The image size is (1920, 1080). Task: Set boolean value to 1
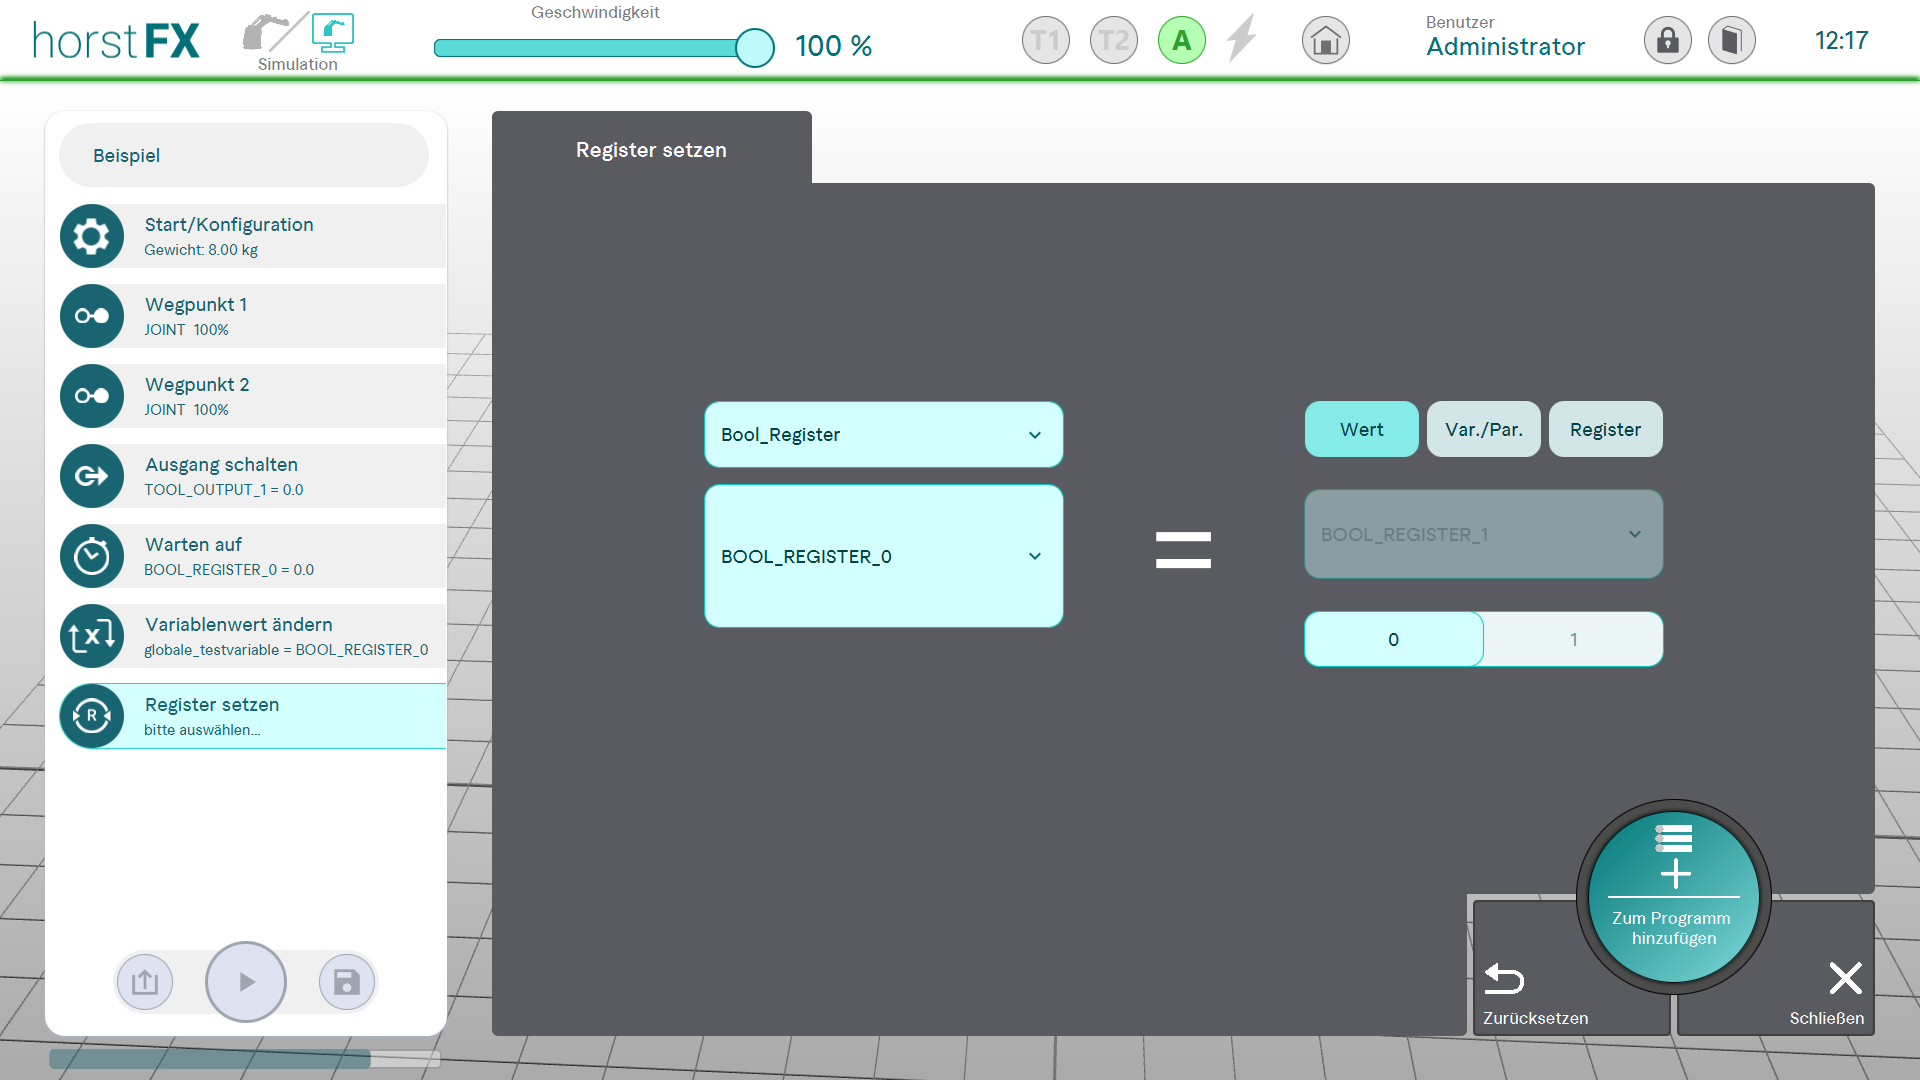[1573, 639]
